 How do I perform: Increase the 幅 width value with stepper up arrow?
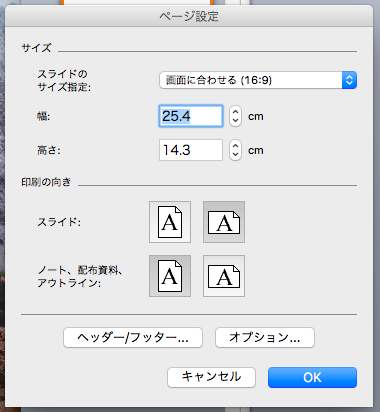click(235, 111)
